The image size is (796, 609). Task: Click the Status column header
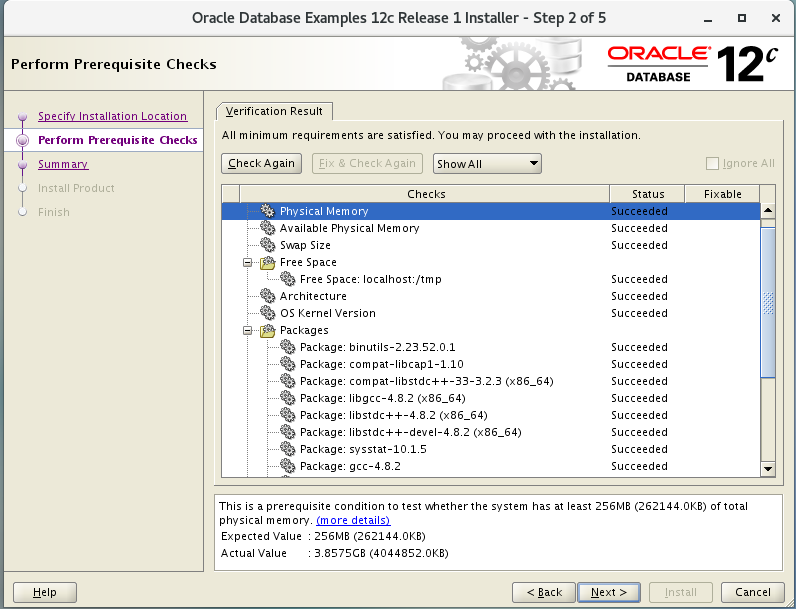[648, 194]
